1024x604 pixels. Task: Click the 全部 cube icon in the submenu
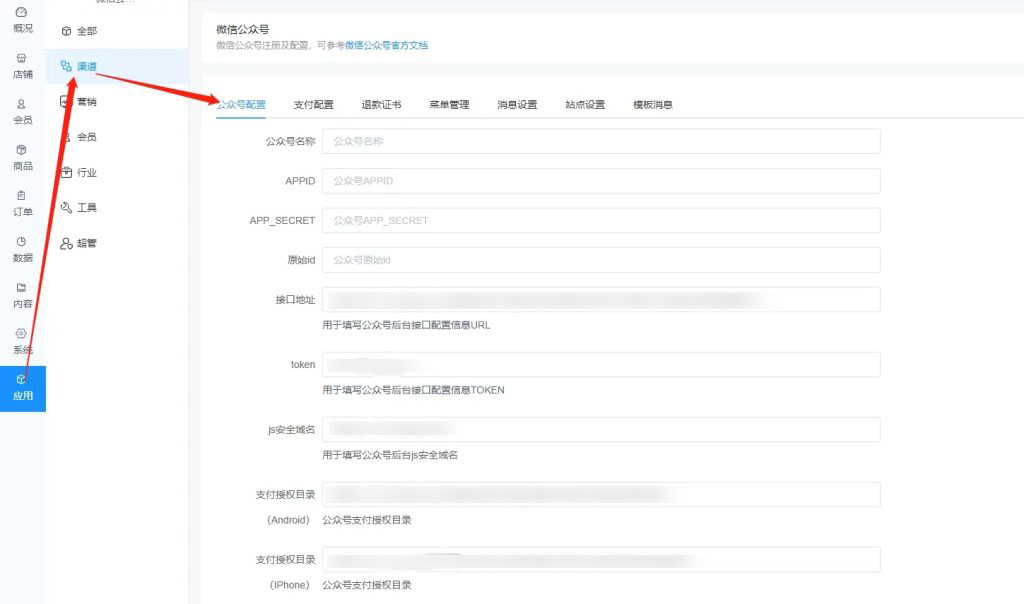tap(66, 31)
